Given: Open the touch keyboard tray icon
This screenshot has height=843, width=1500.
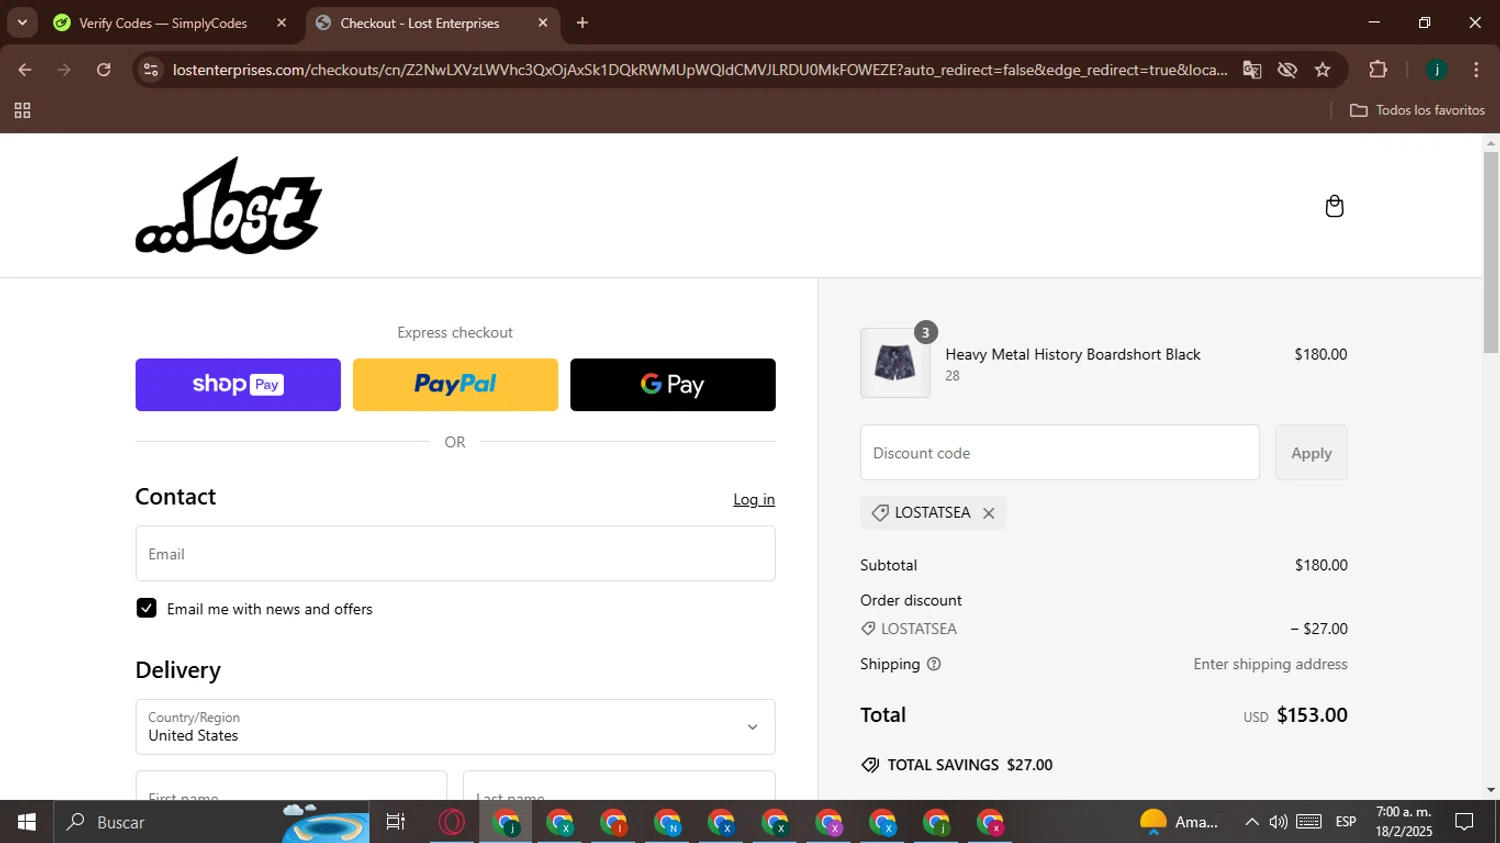Looking at the screenshot, I should coord(1309,822).
